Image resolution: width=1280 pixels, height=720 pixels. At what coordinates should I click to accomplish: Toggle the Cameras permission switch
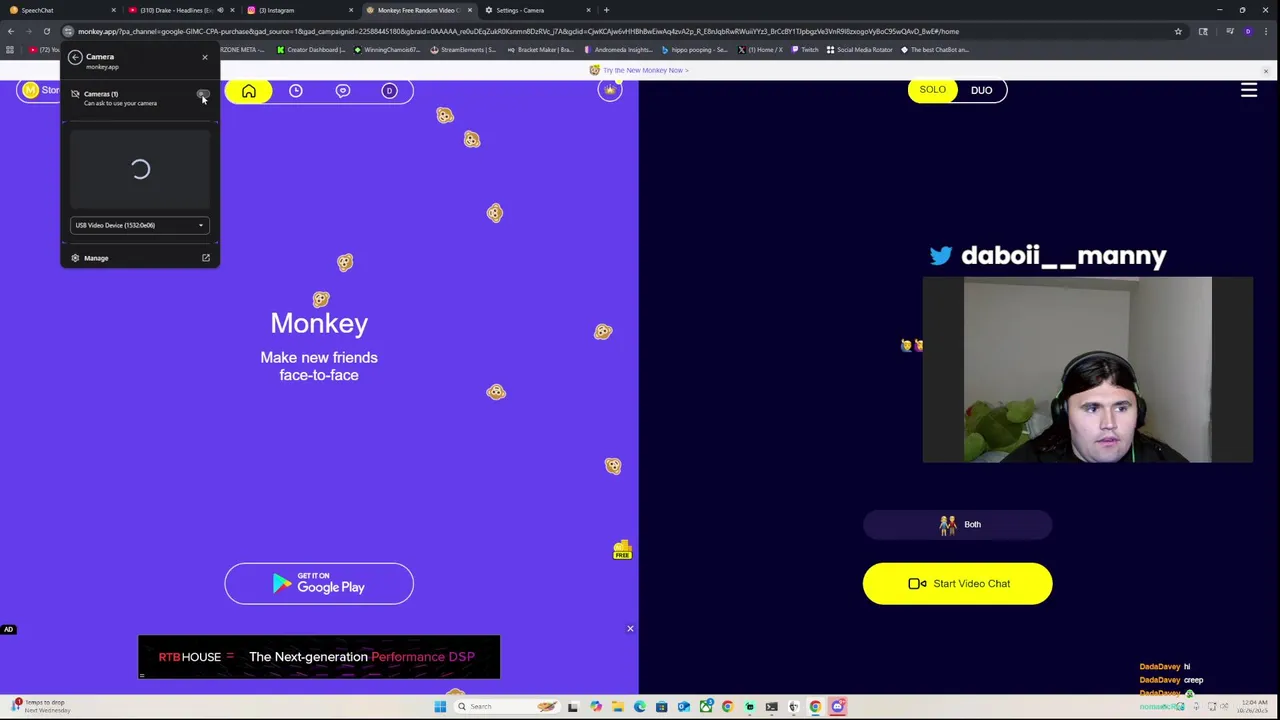(202, 95)
